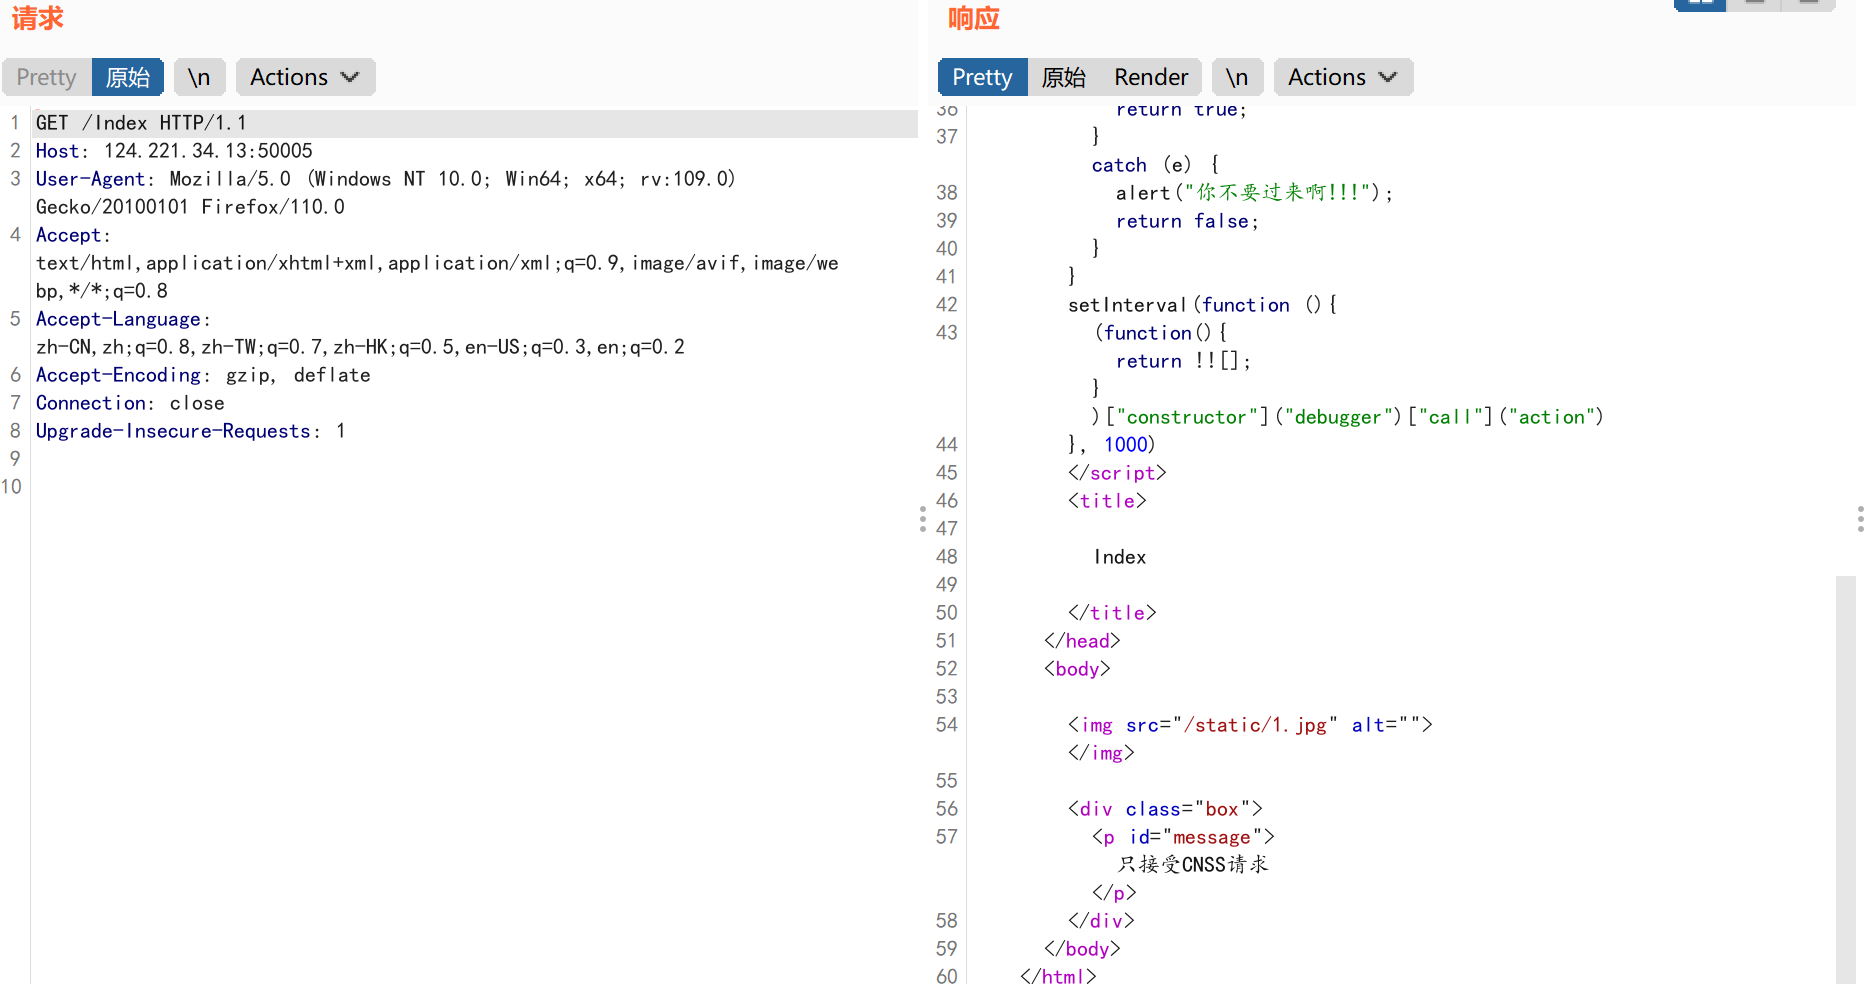Screen dimensions: 1866x984
Task: Click the closing </script> tag
Action: click(1117, 473)
